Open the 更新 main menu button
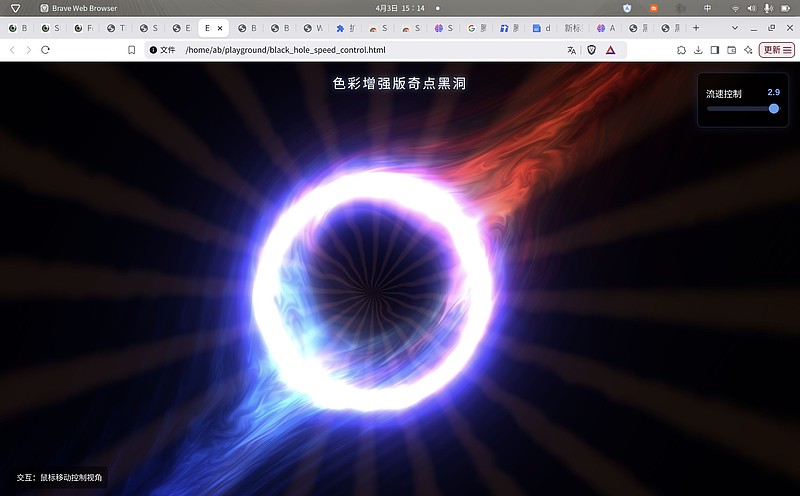 click(777, 50)
